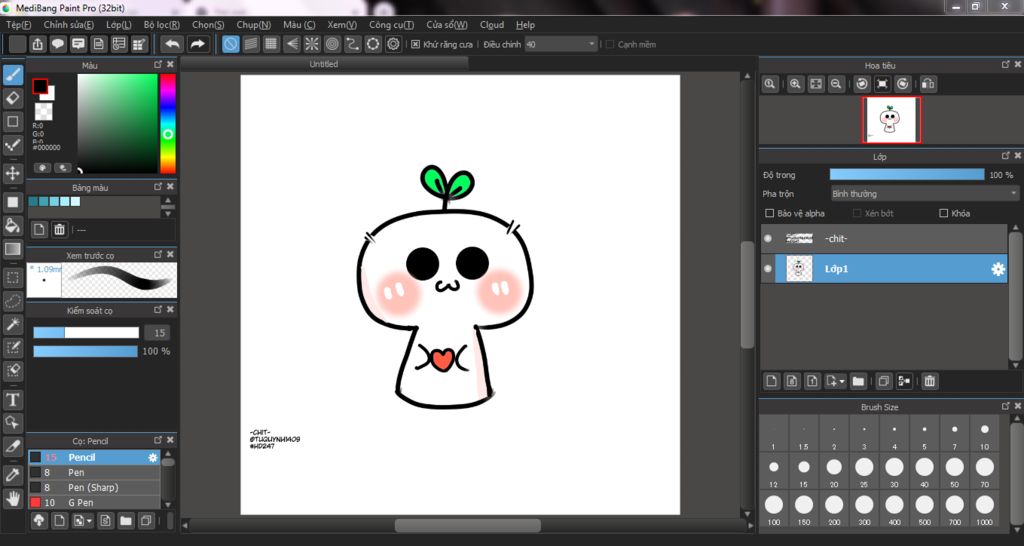
Task: Open the Bộ lọc menu
Action: point(162,25)
